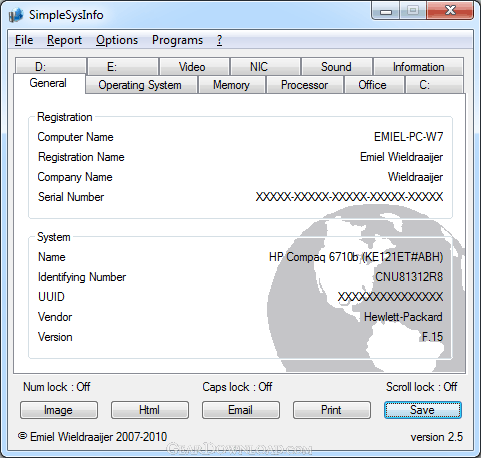Click the Save button
The height and width of the screenshot is (458, 481).
tap(423, 410)
